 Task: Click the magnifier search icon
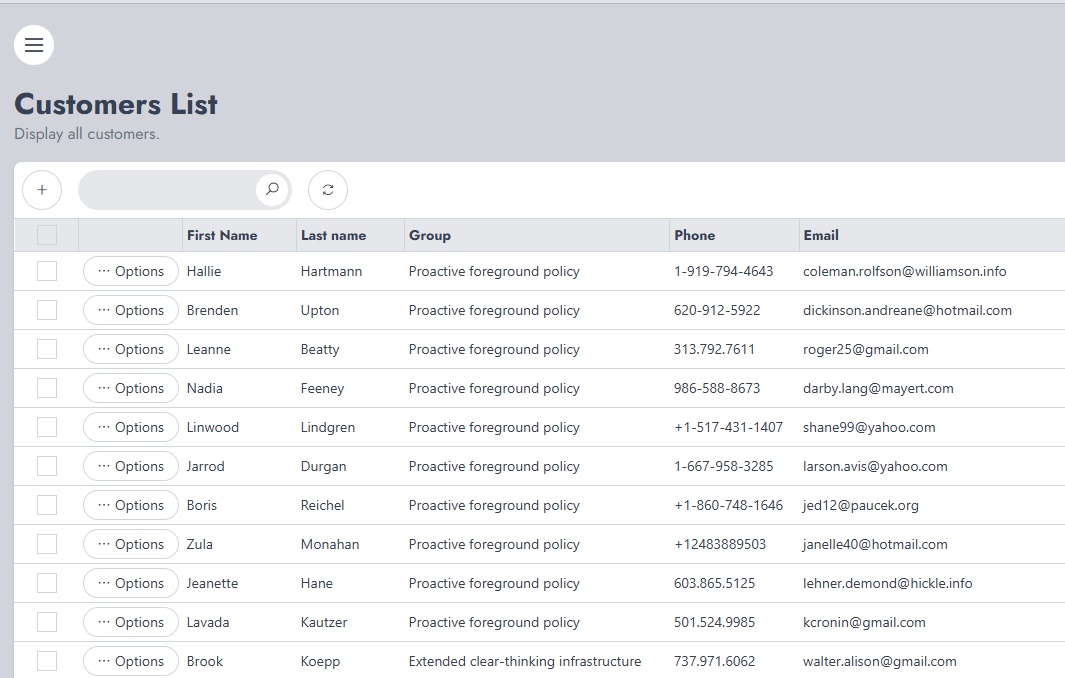click(x=272, y=189)
